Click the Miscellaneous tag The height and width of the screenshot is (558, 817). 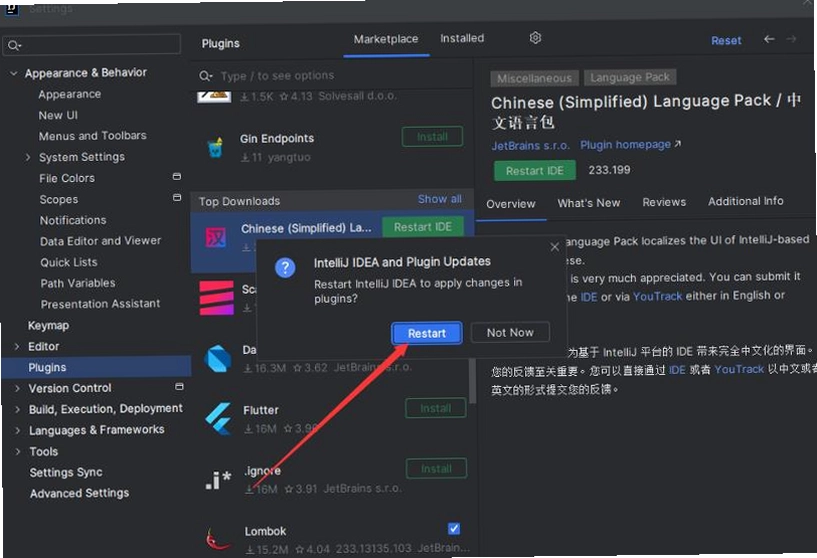click(x=534, y=79)
